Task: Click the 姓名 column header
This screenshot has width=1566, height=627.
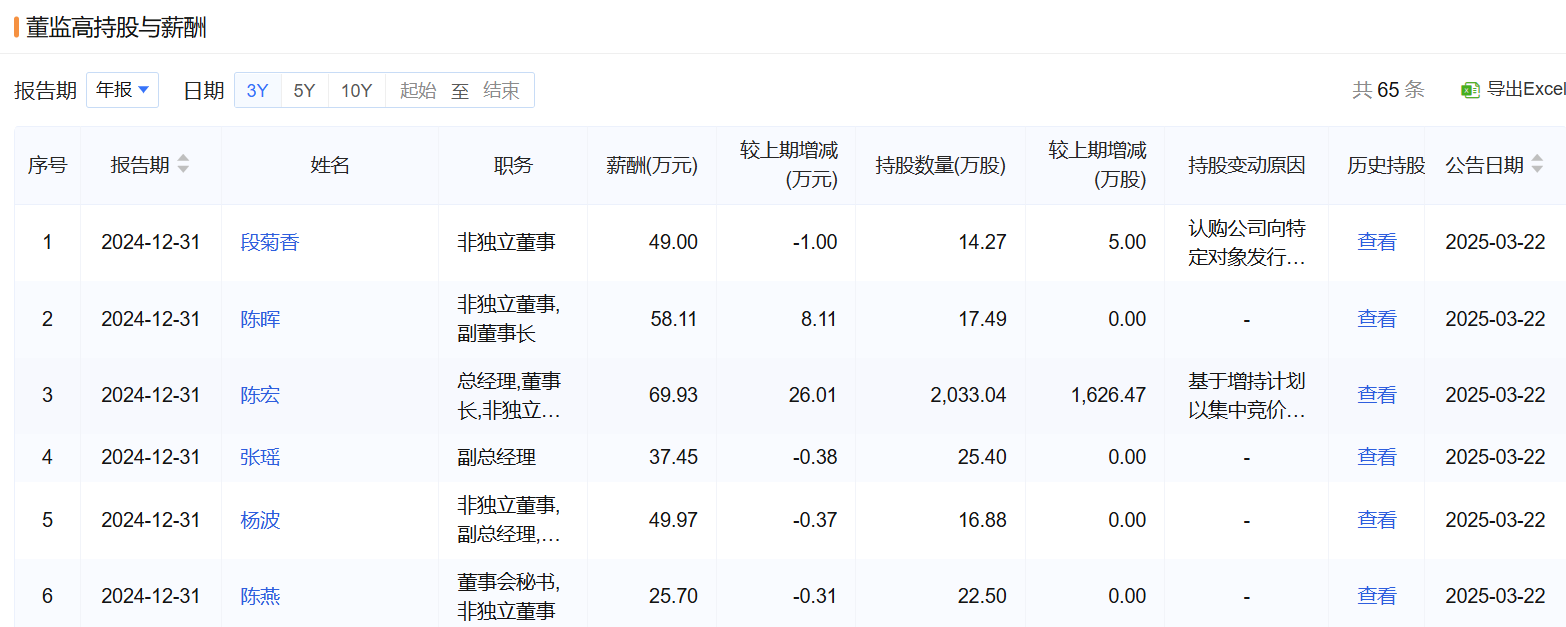Action: (330, 166)
